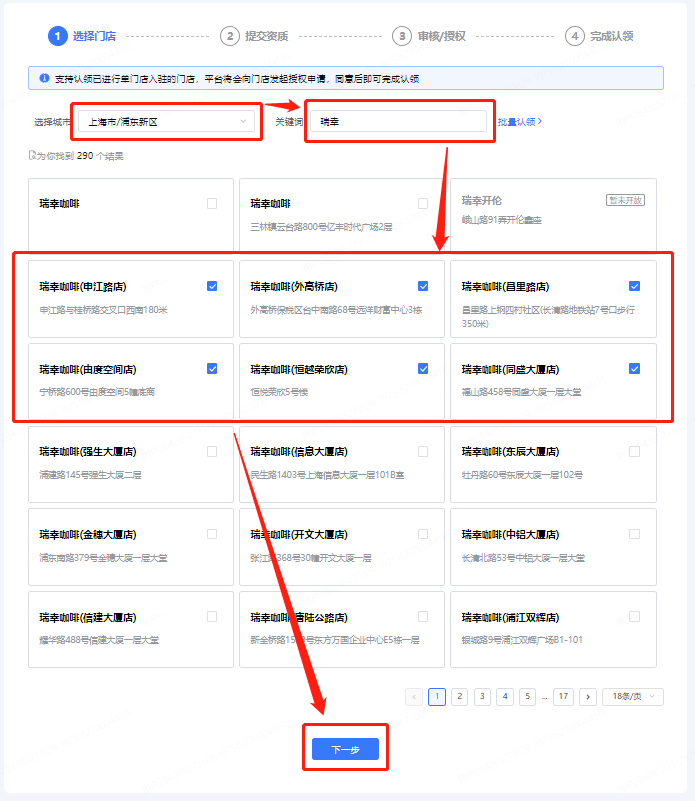Check 瑞幸咖啡(中铝大厦店)
The height and width of the screenshot is (801, 695).
point(634,534)
